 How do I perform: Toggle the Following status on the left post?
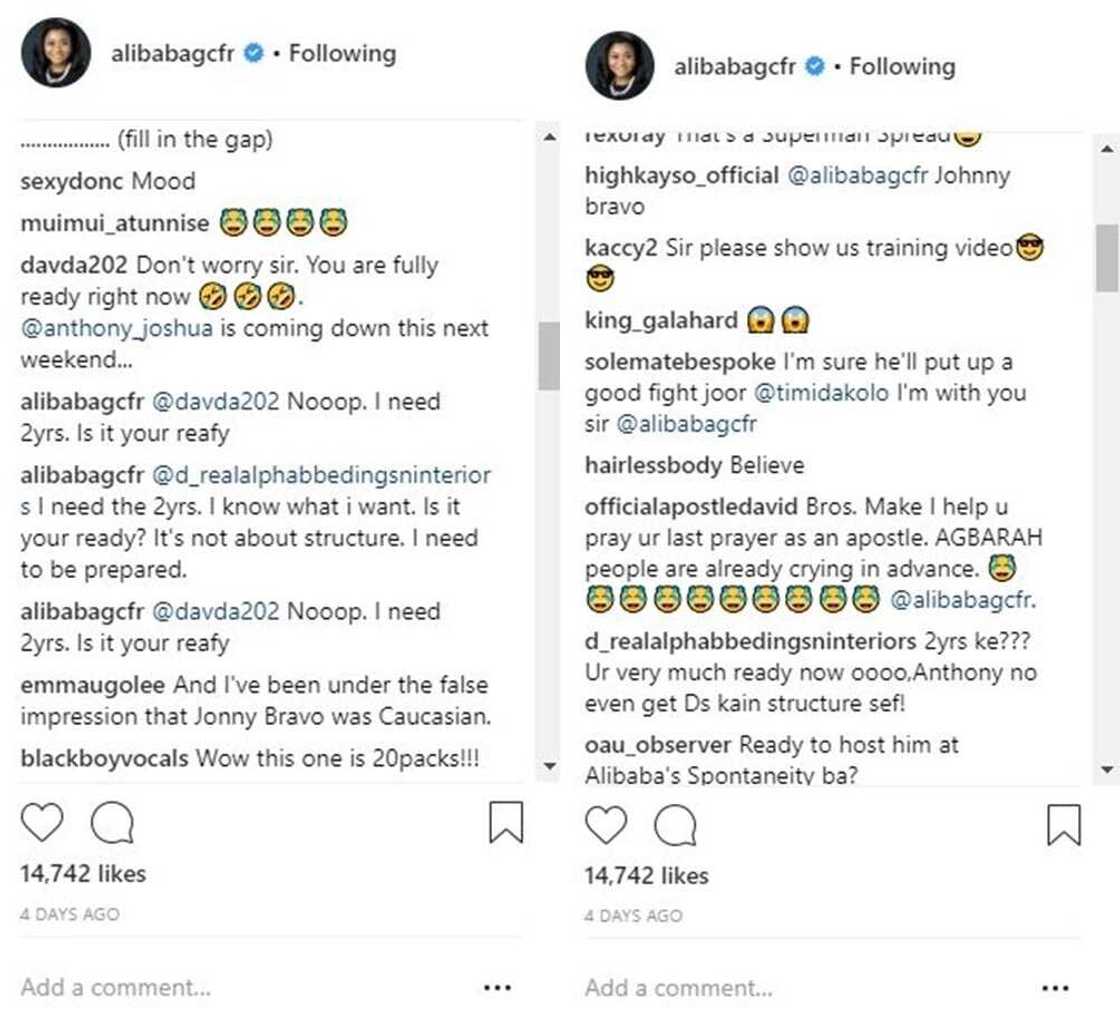(x=342, y=55)
